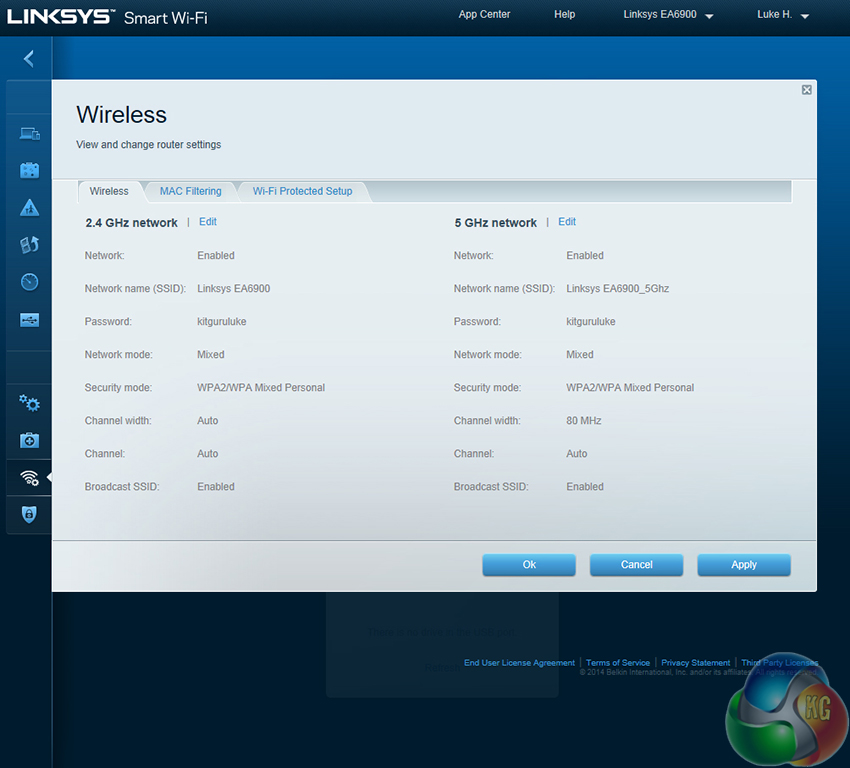Open the Help menu

pos(564,15)
